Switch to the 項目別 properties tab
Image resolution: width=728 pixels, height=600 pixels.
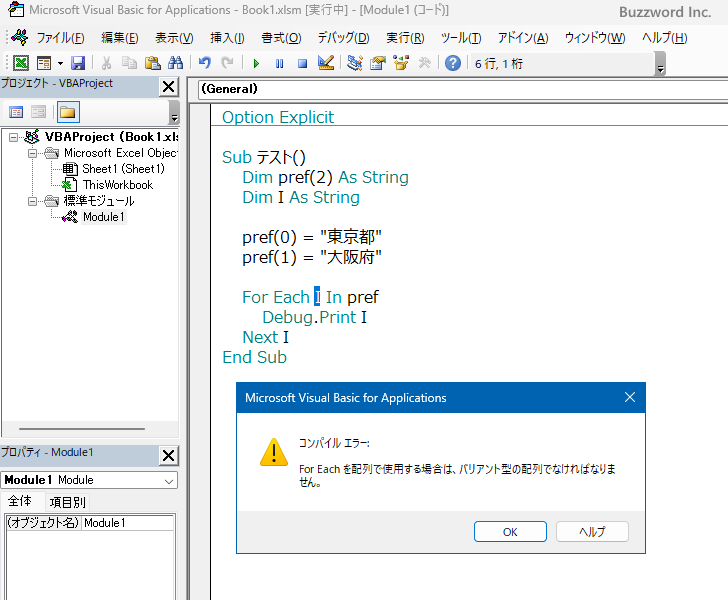[x=67, y=502]
